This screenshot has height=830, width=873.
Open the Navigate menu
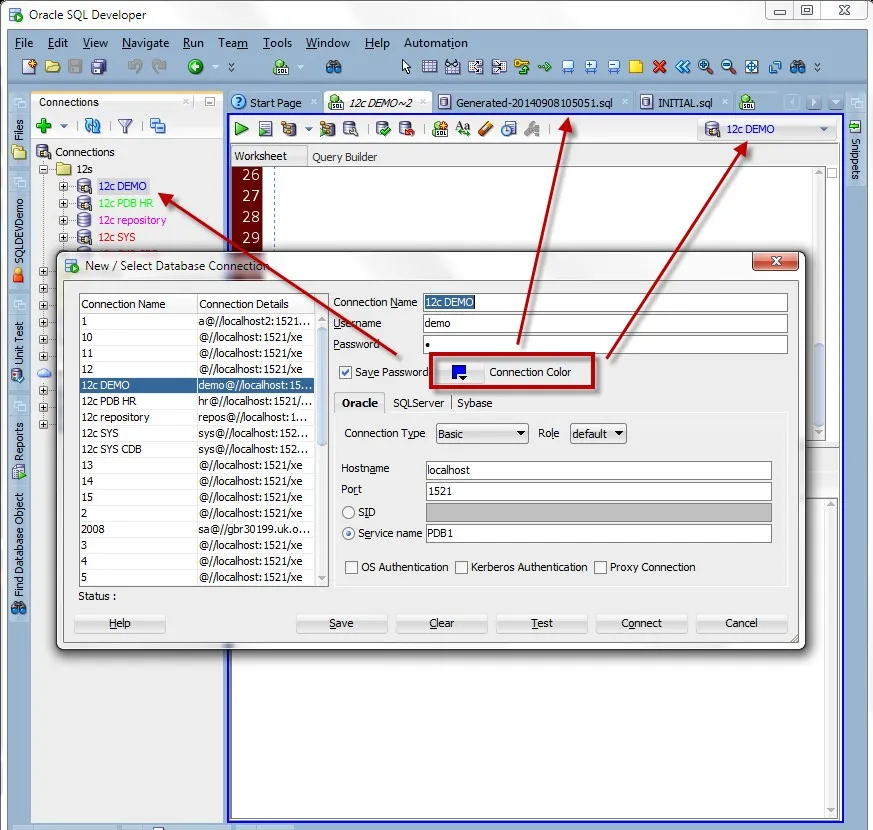(x=145, y=43)
